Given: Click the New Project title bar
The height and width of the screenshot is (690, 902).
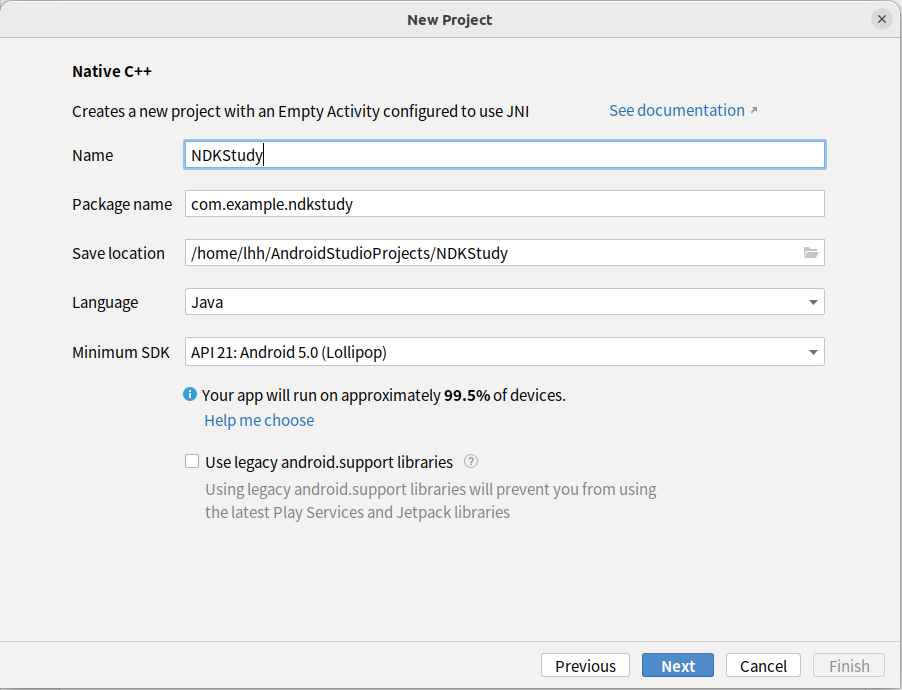Looking at the screenshot, I should click(x=449, y=19).
